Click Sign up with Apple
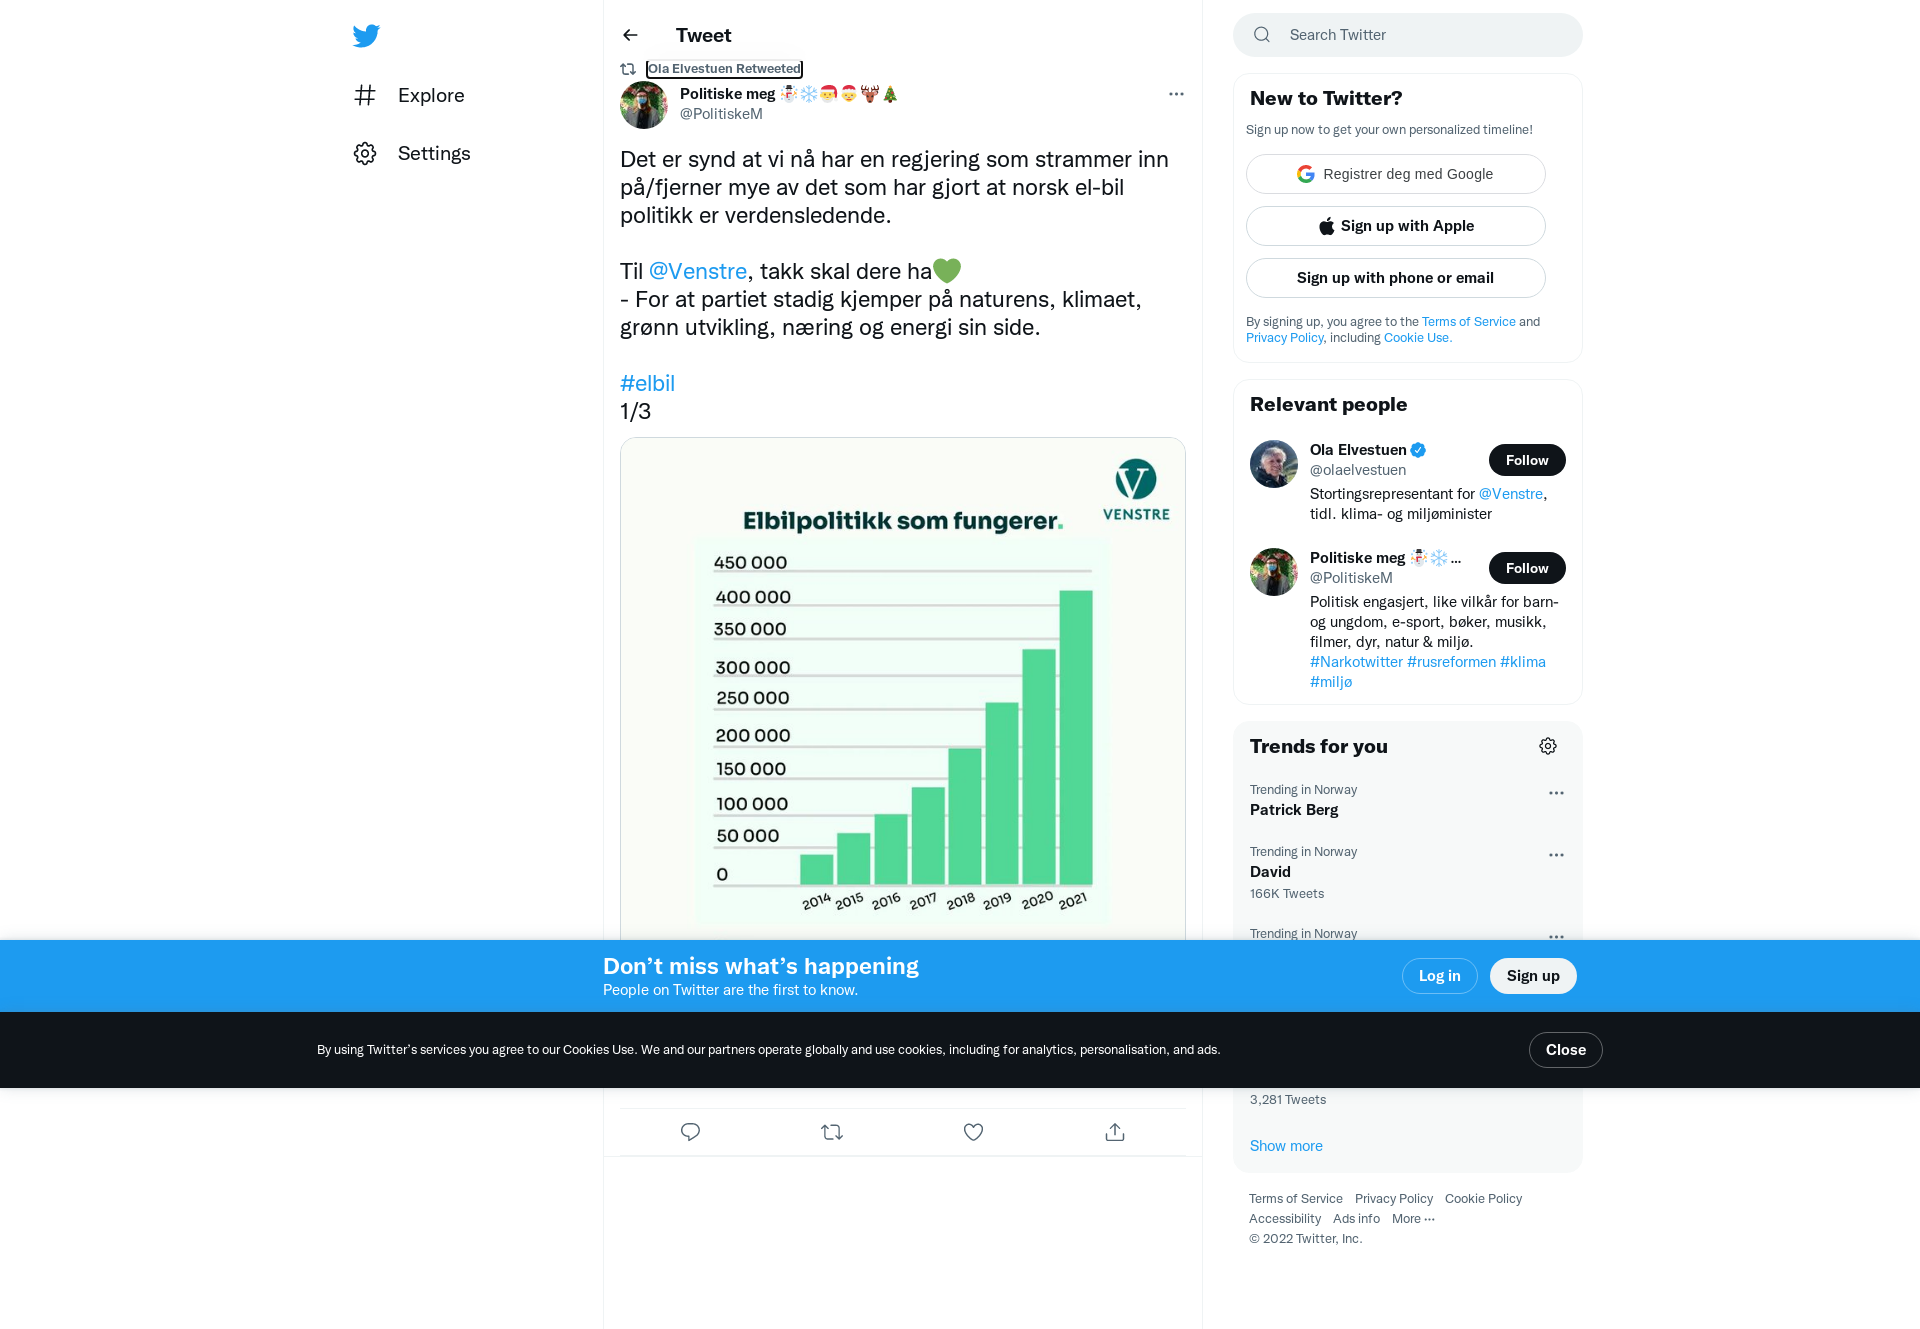 tap(1396, 226)
